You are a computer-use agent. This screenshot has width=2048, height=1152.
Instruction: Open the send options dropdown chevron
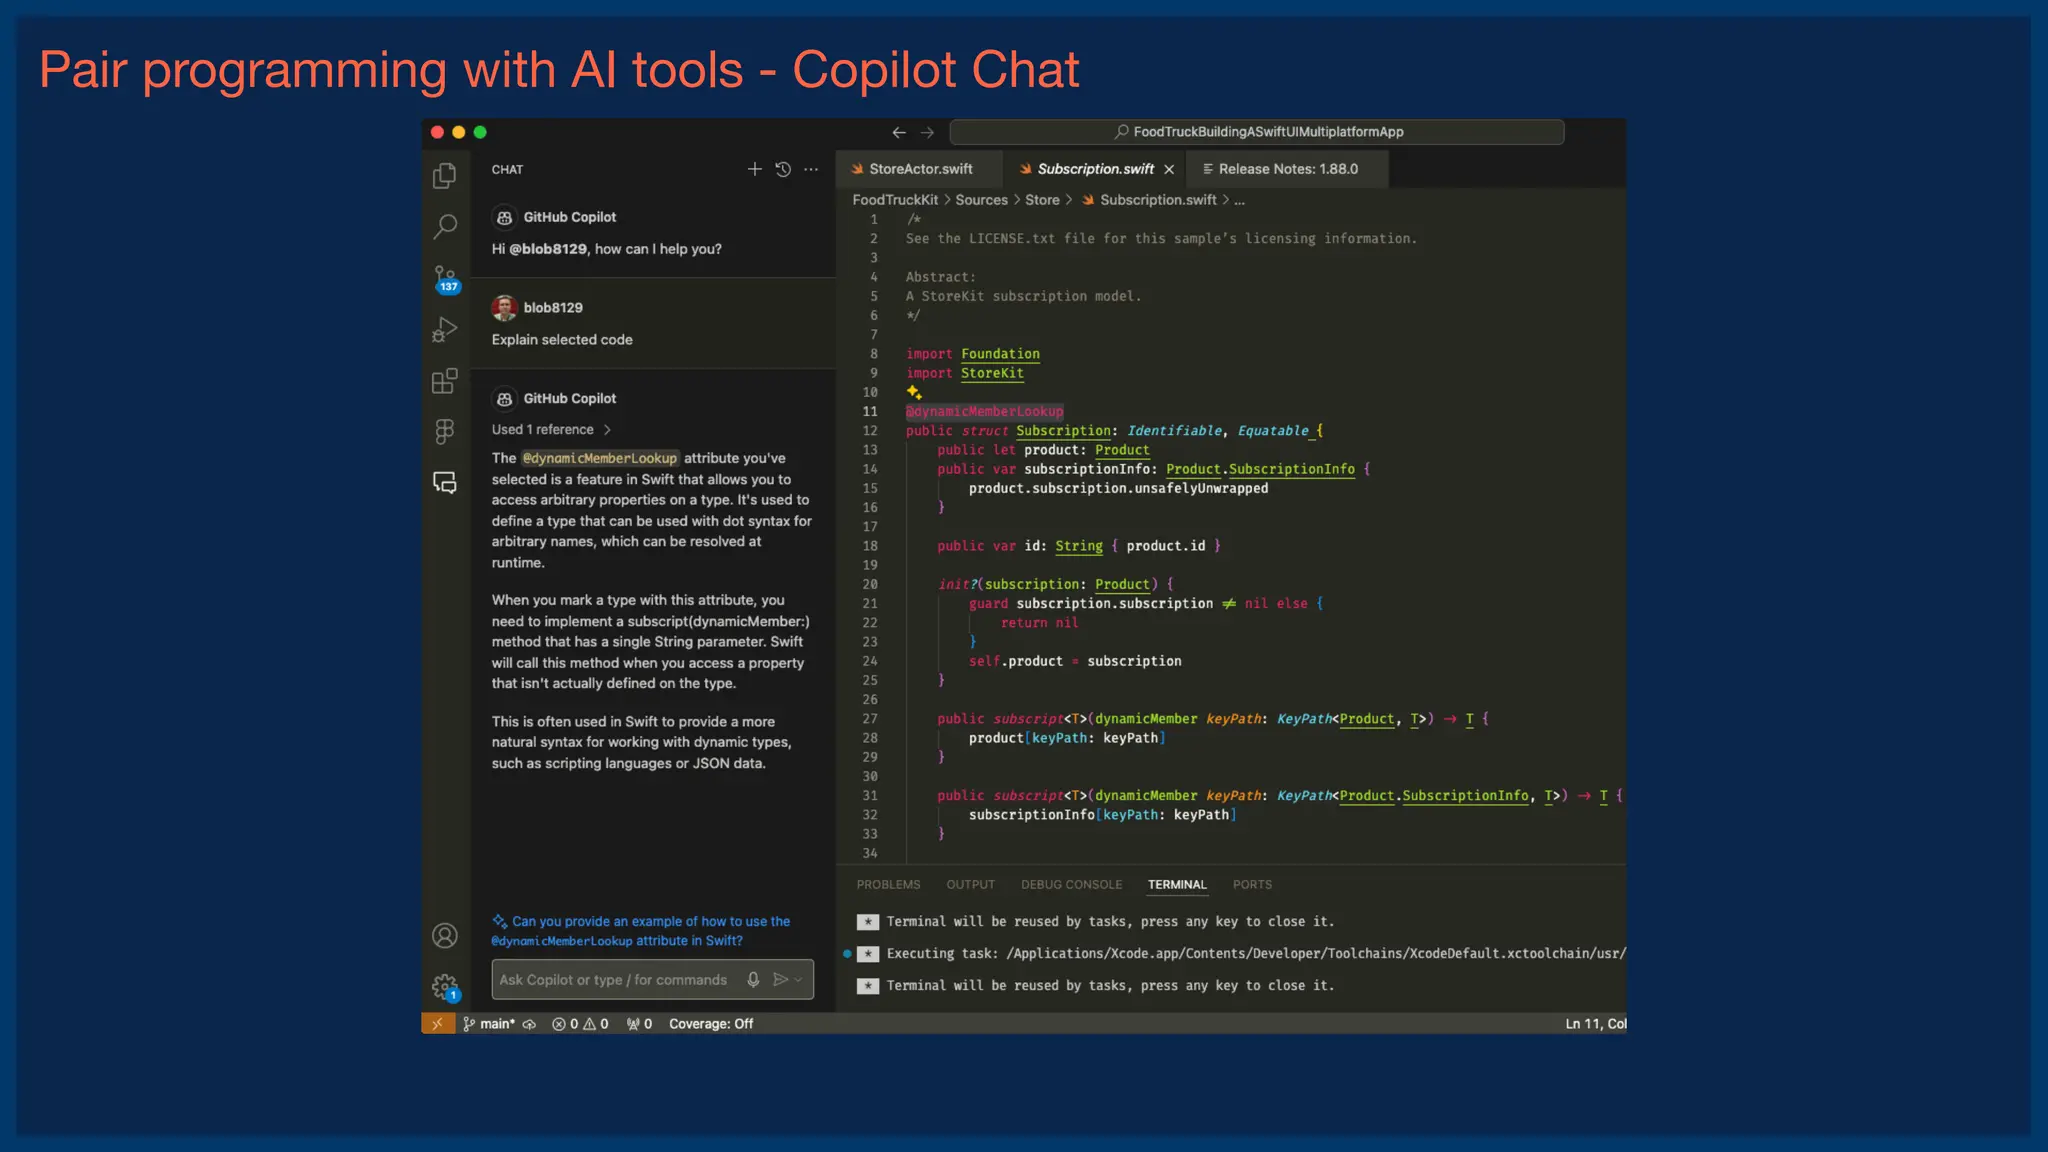point(798,980)
